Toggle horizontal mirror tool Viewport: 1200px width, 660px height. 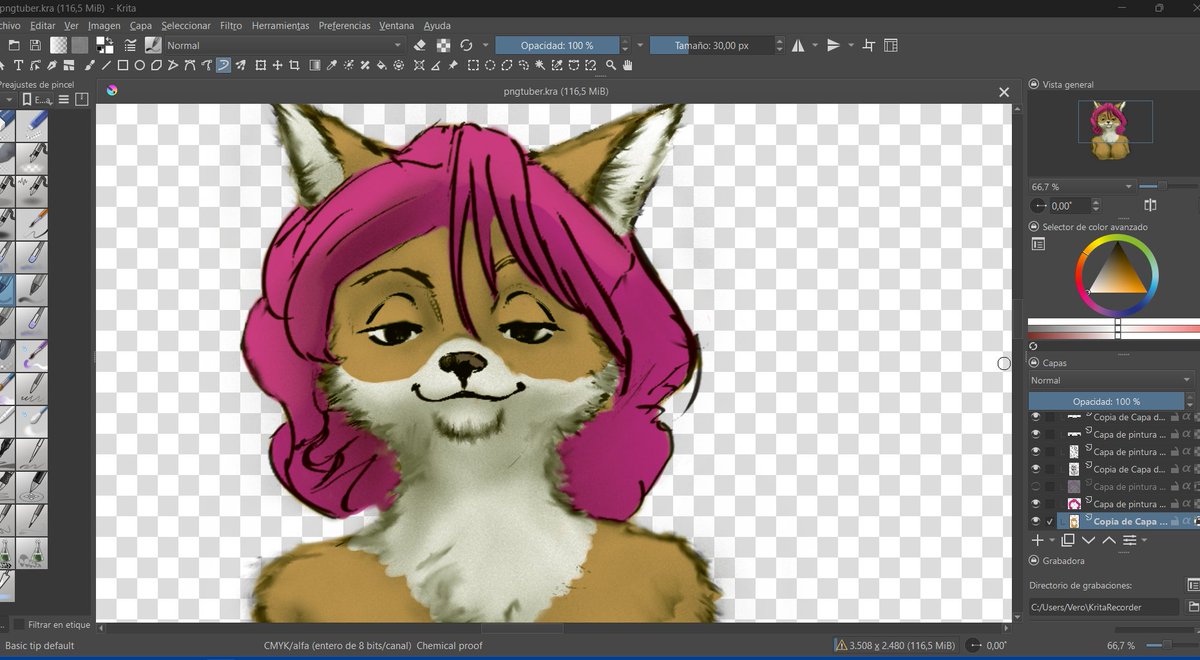tap(798, 45)
